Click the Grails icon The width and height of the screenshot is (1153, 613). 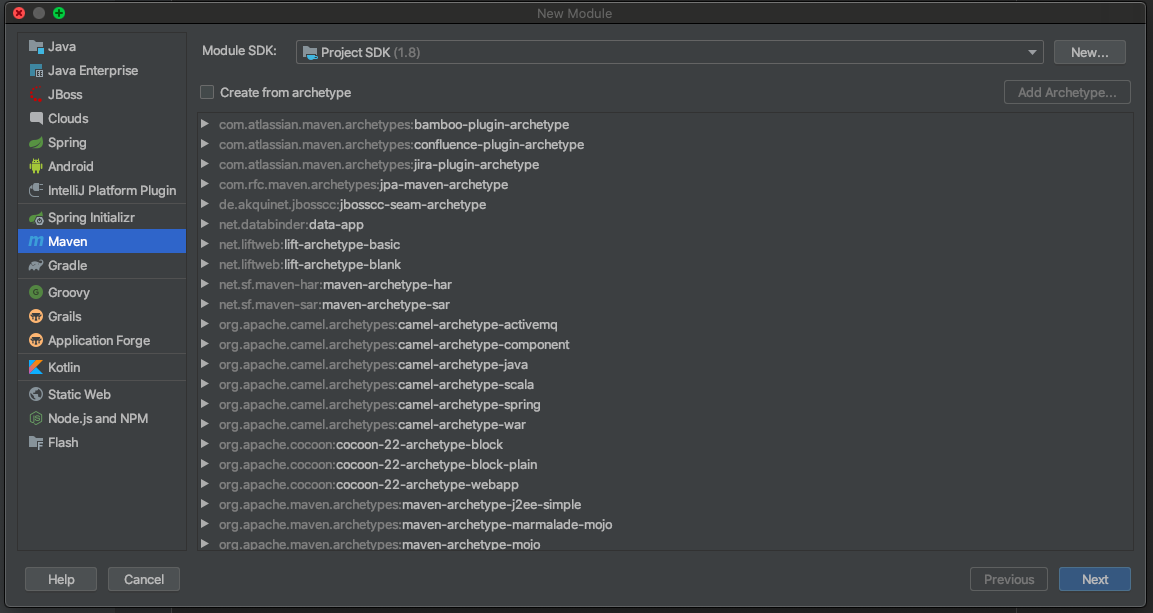click(x=35, y=317)
